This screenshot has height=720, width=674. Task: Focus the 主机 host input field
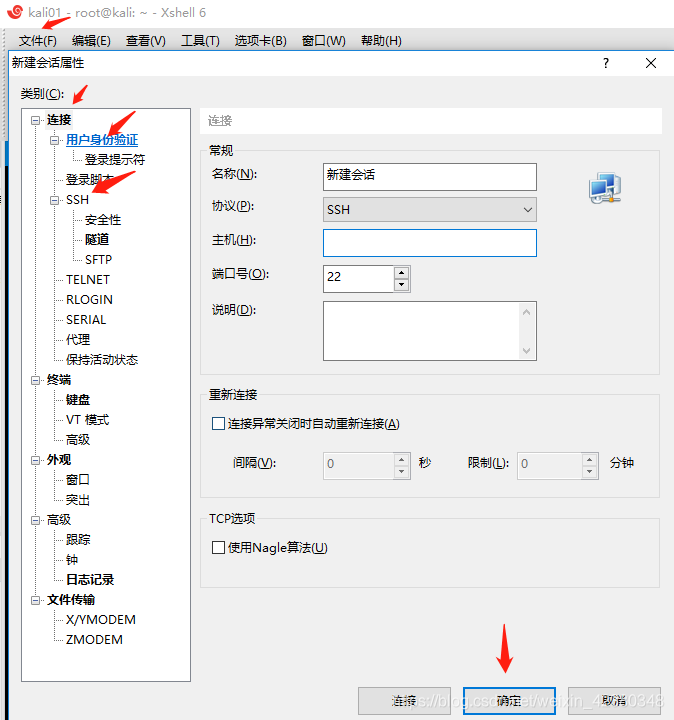[x=430, y=243]
